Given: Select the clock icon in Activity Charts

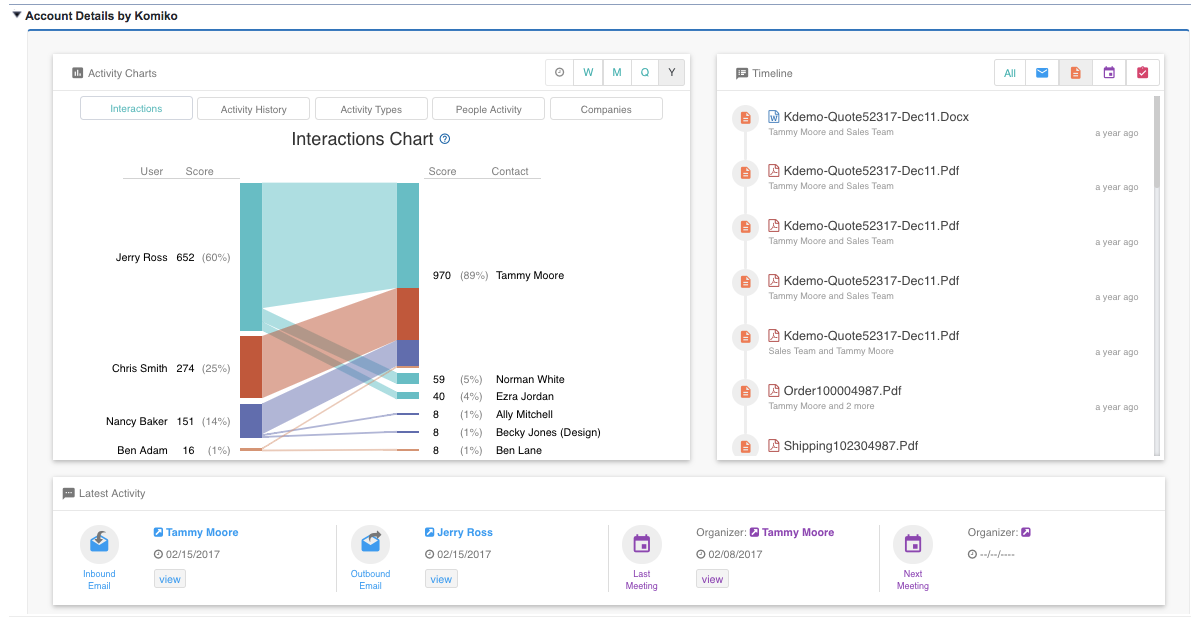Looking at the screenshot, I should 559,72.
